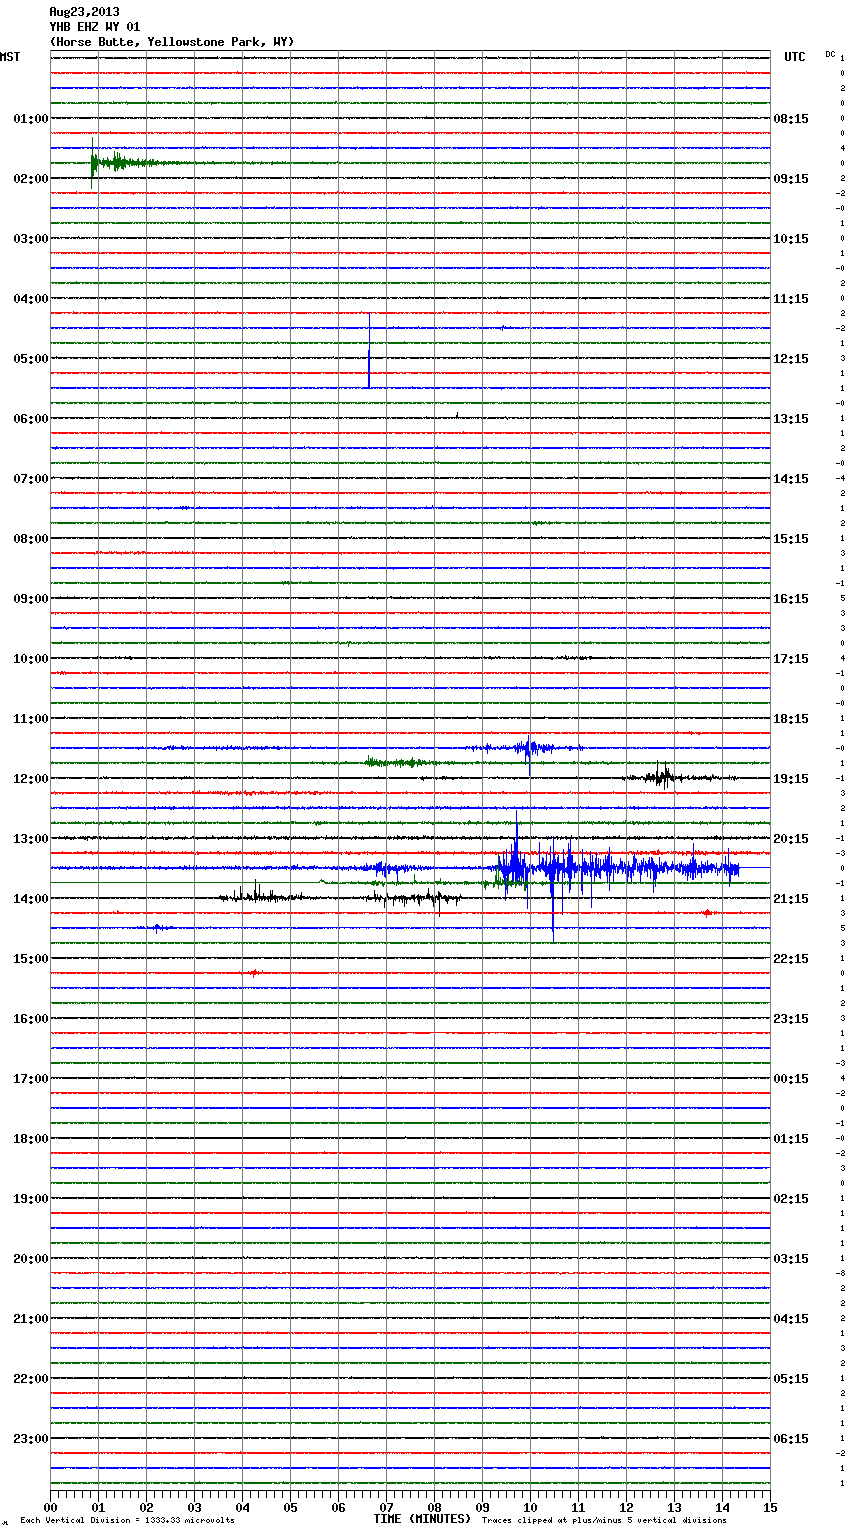Click the 10 tick on the minutes axis
The height and width of the screenshot is (1534, 850).
click(x=530, y=1507)
